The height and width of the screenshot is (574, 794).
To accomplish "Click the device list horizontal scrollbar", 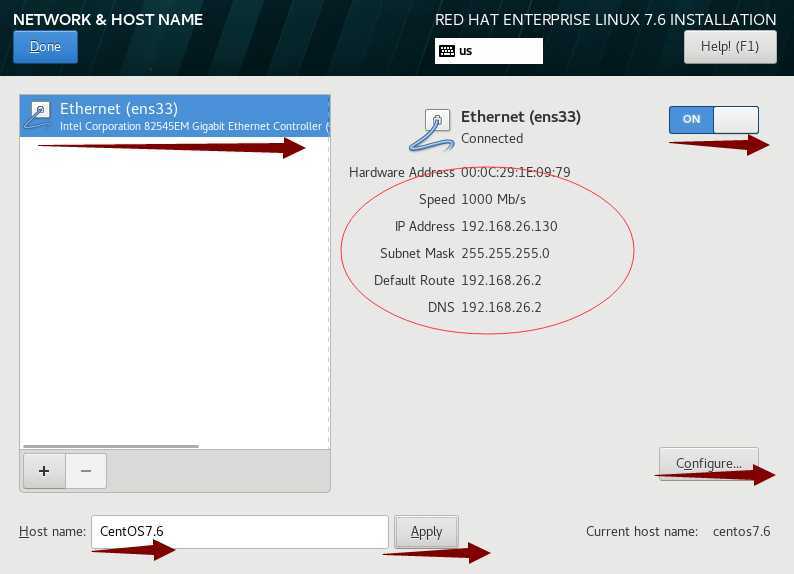I will tap(111, 446).
